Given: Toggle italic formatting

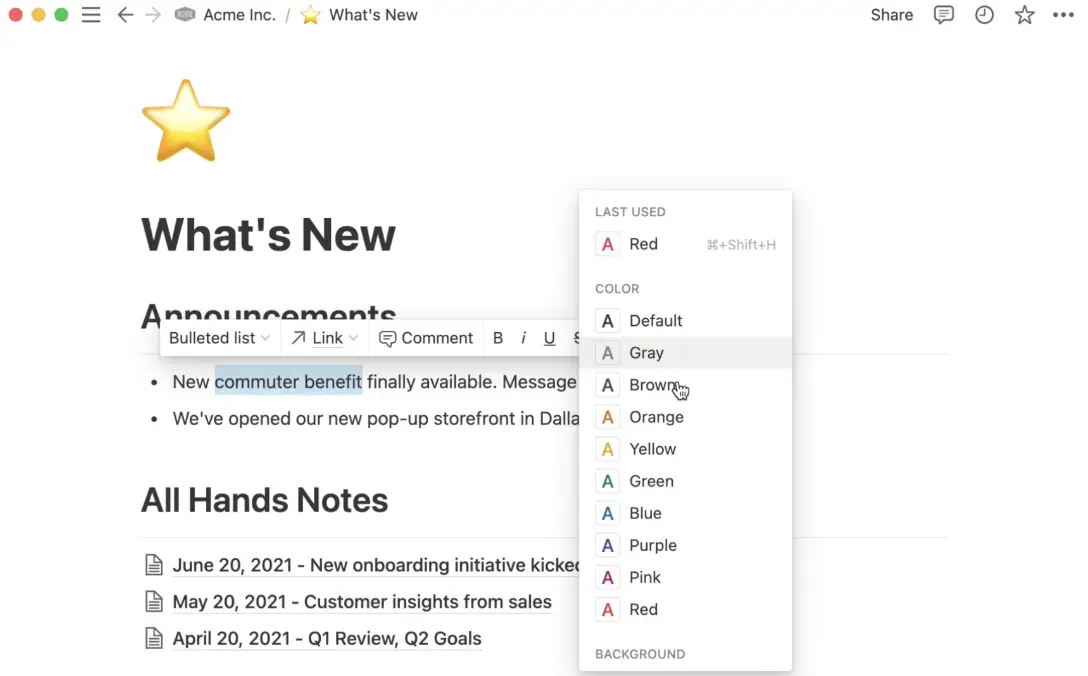Looking at the screenshot, I should [523, 338].
